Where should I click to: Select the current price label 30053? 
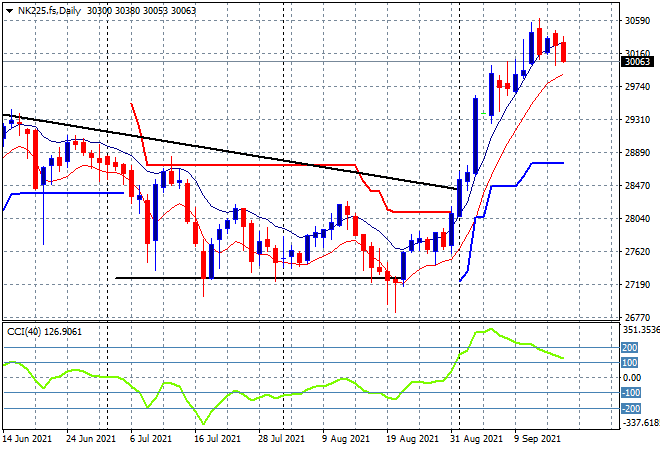(637, 62)
